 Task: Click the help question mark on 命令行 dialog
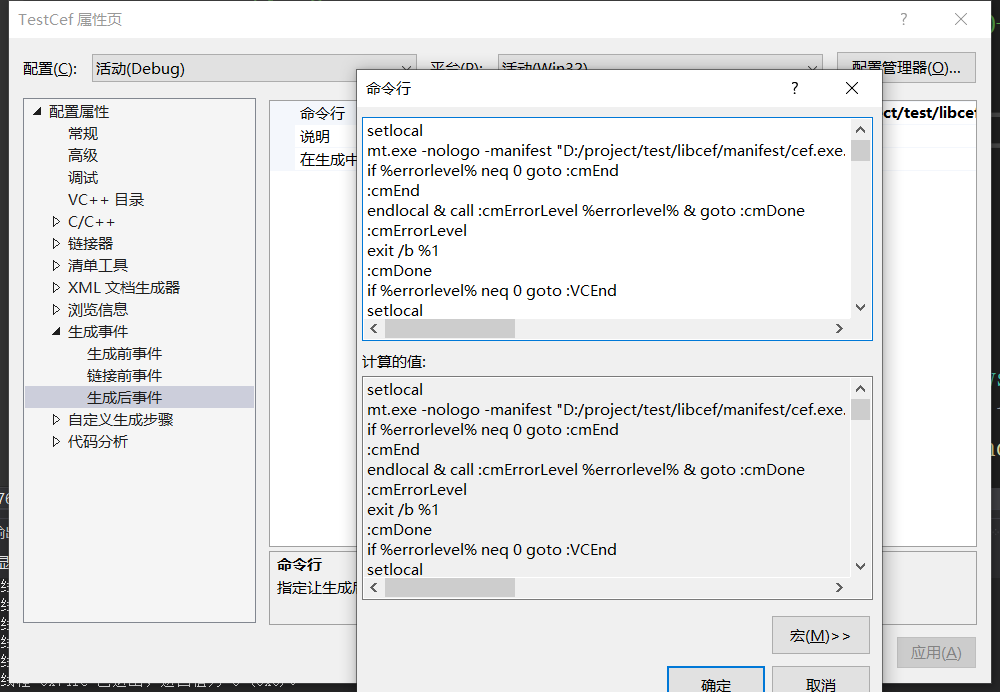(x=794, y=88)
